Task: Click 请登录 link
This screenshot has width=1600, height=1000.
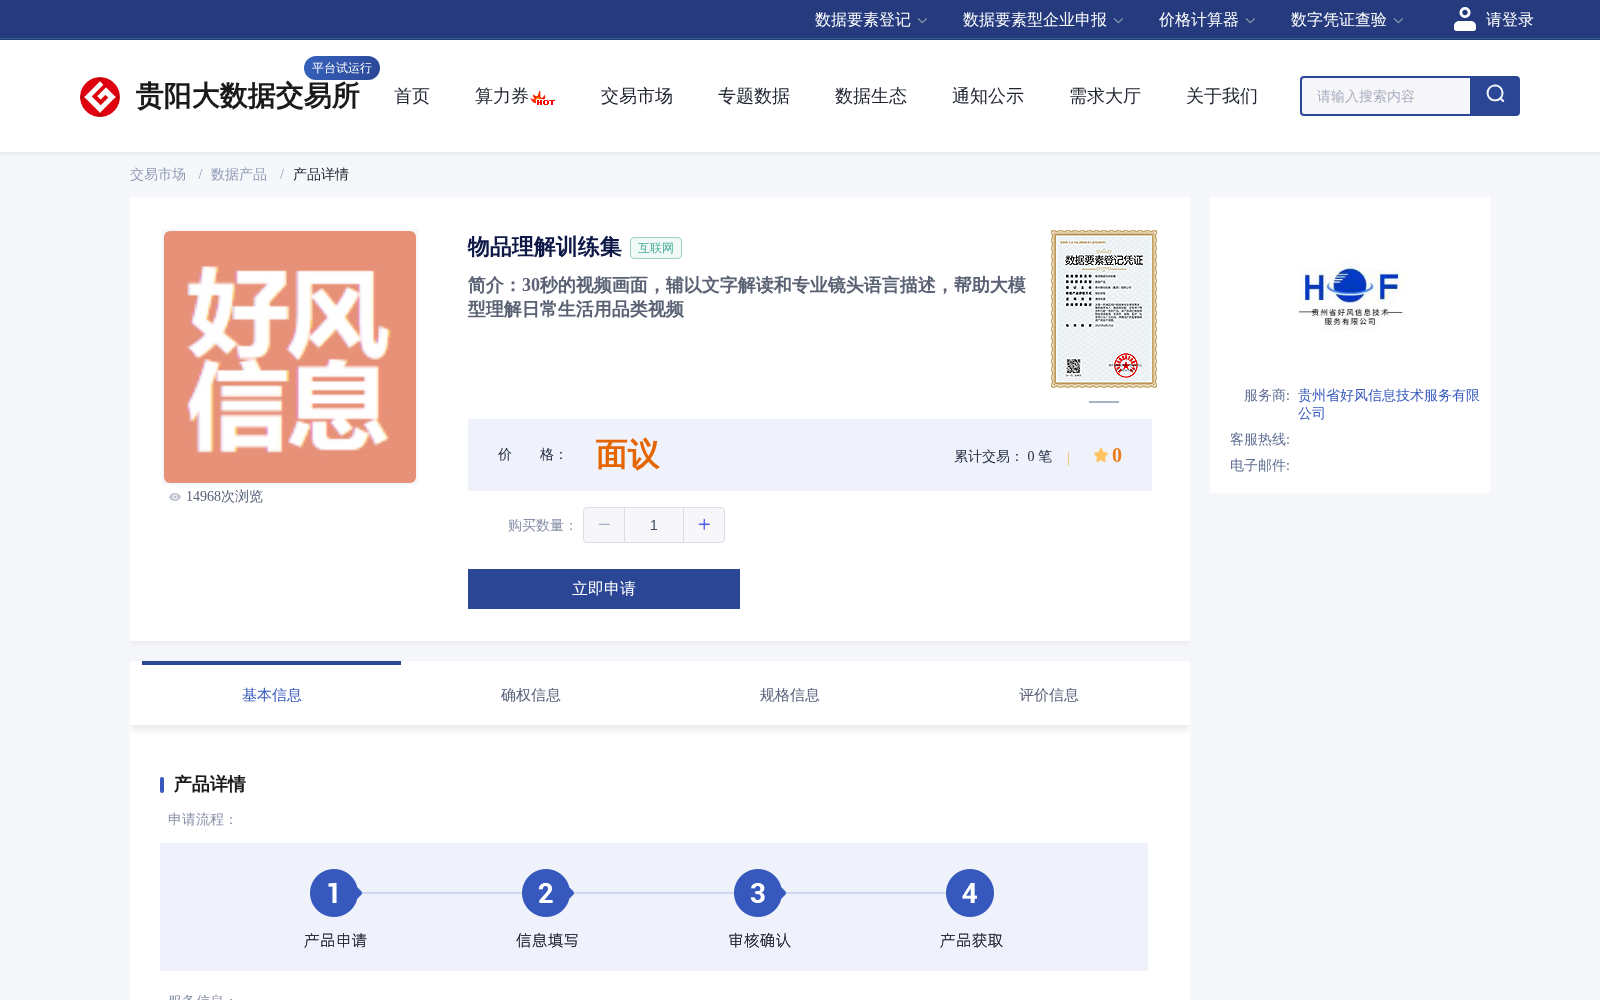Action: [1509, 20]
